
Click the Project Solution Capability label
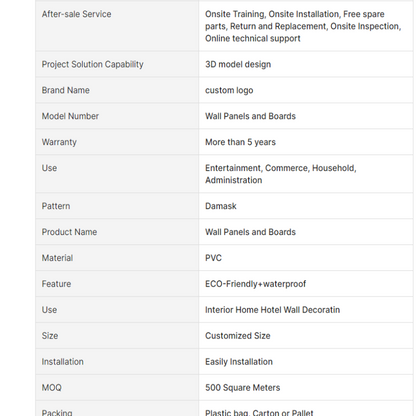tap(92, 64)
